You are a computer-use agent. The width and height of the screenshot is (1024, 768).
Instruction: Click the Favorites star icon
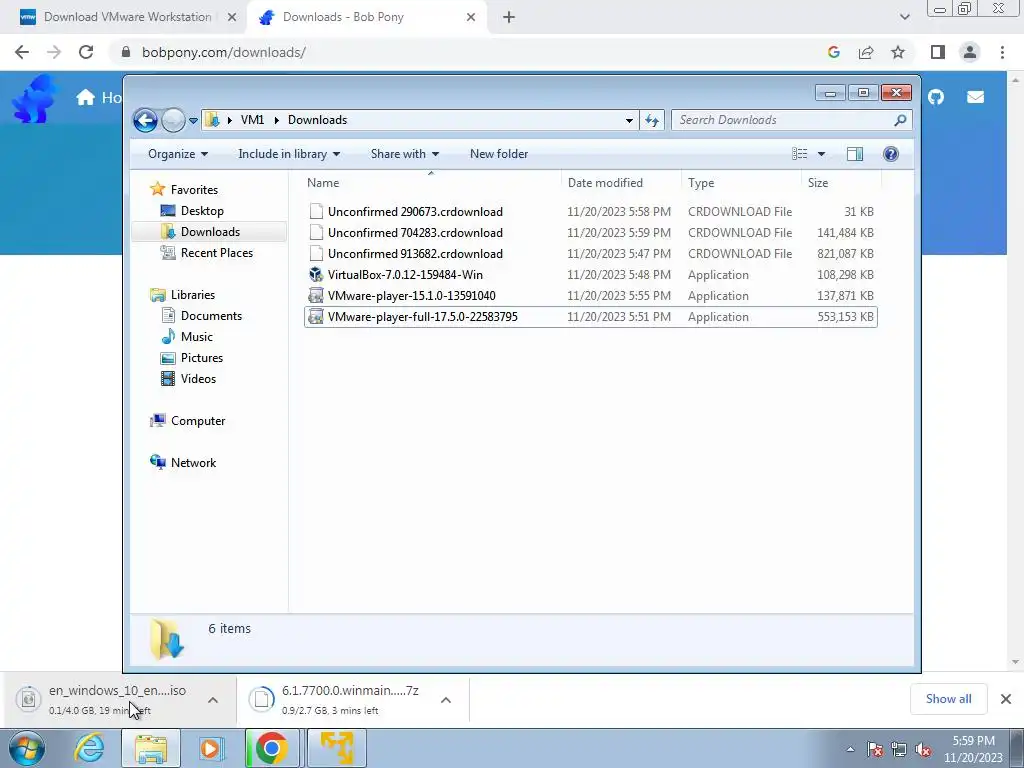pyautogui.click(x=157, y=189)
